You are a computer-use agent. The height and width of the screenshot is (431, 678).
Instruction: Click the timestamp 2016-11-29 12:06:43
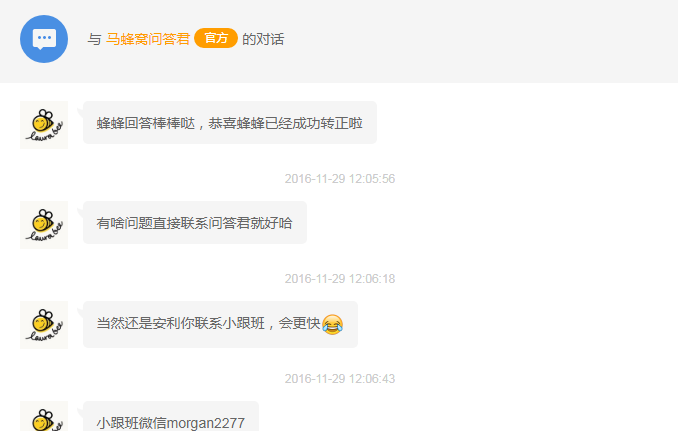340,379
